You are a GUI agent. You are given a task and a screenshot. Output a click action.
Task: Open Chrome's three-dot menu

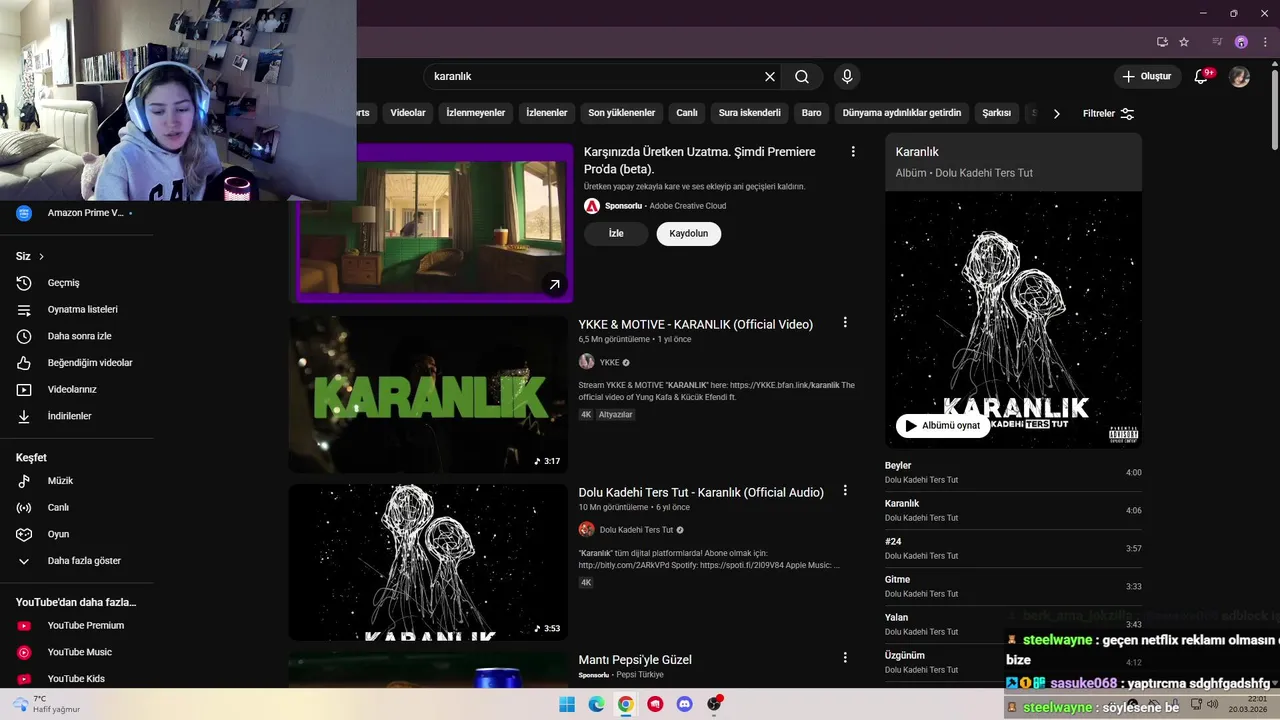click(1265, 42)
